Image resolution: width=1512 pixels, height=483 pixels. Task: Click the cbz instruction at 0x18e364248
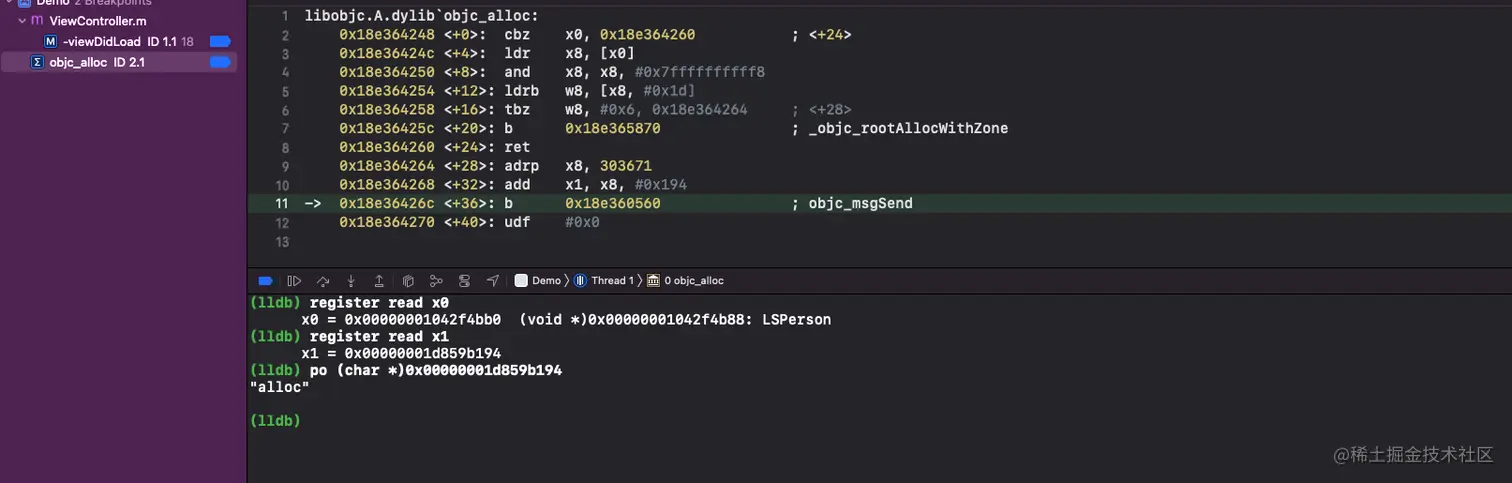pyautogui.click(x=595, y=35)
